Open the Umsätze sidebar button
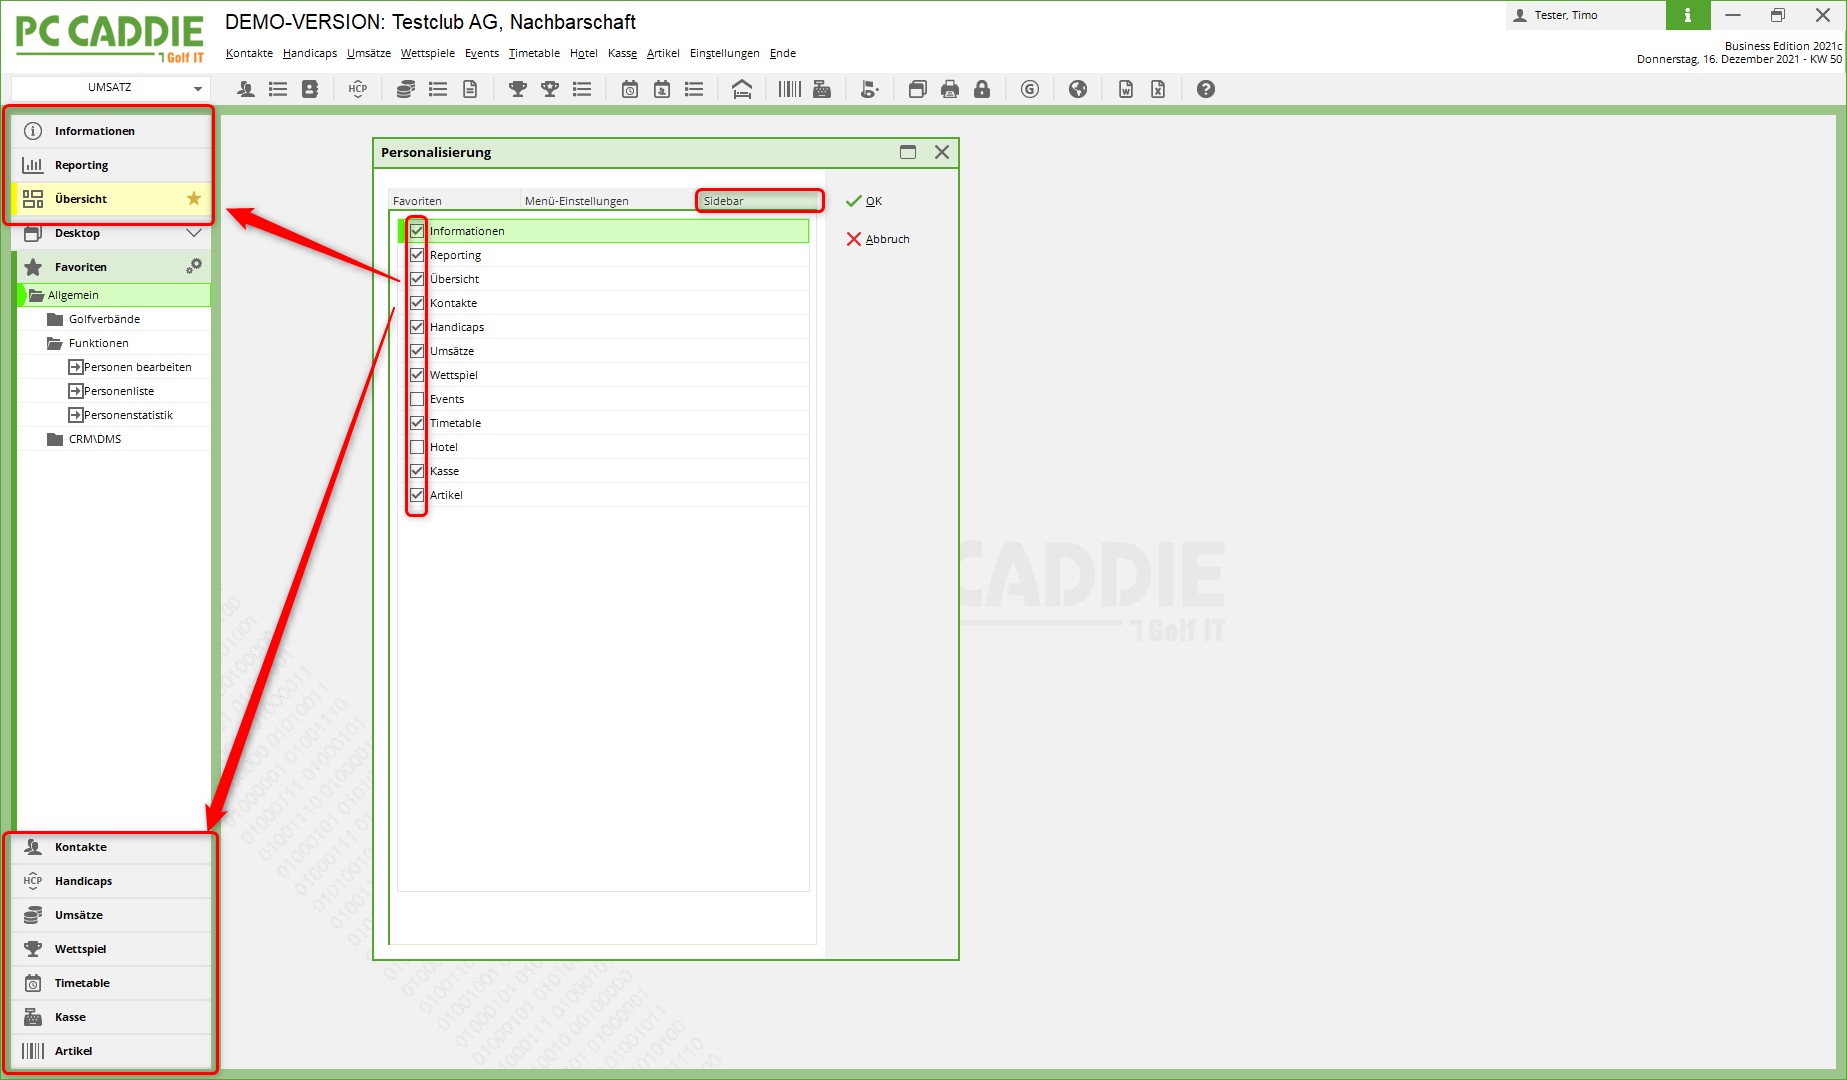Viewport: 1847px width, 1080px height. coord(113,915)
